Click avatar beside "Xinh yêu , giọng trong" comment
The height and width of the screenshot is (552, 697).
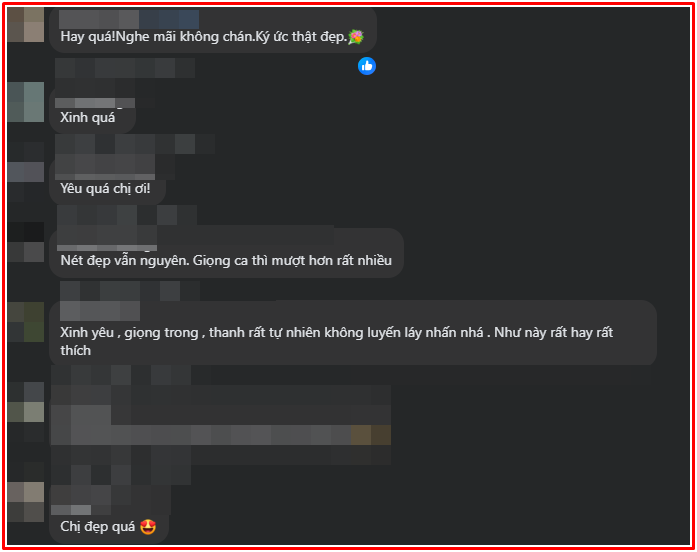coord(25,322)
